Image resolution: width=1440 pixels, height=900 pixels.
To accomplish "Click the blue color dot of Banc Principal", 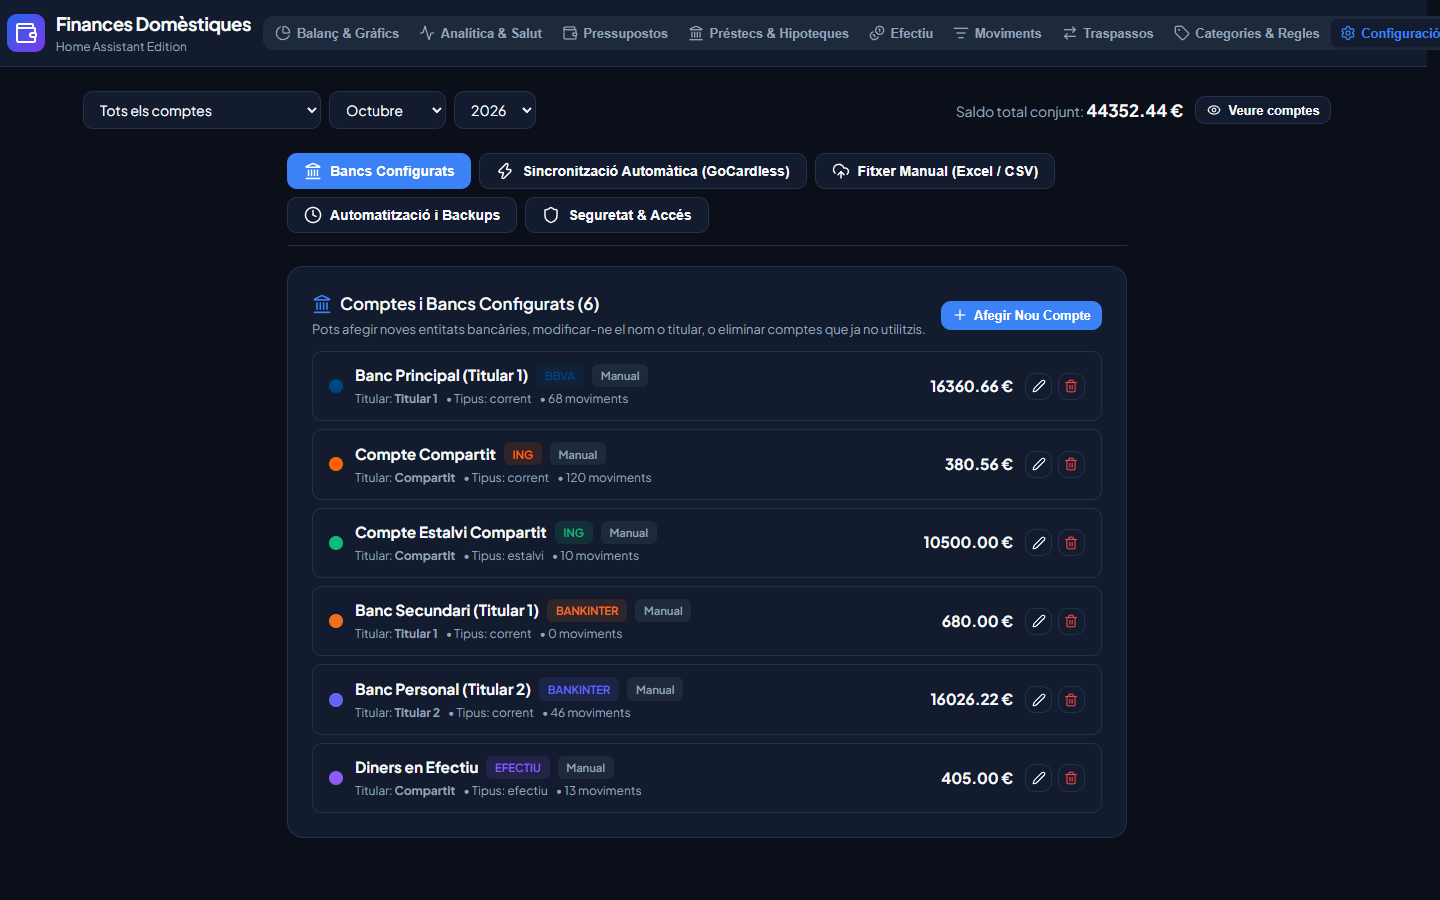I will tap(336, 386).
